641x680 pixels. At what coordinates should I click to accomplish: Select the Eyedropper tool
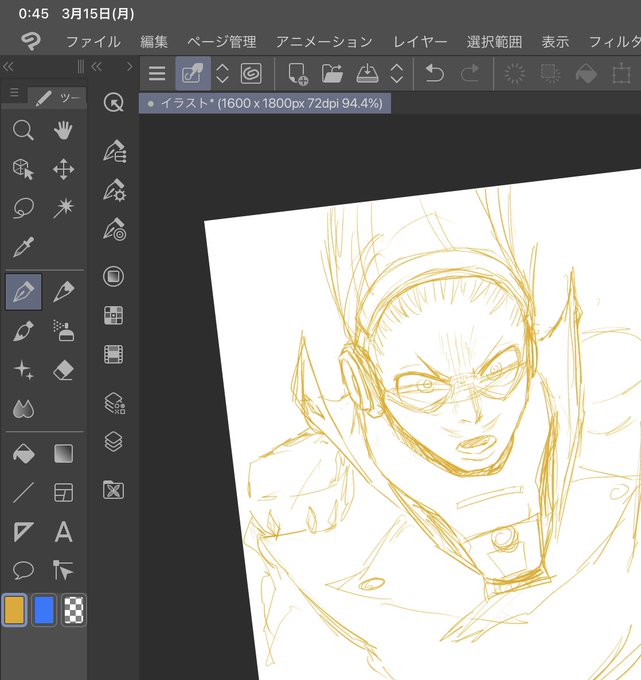click(x=23, y=247)
